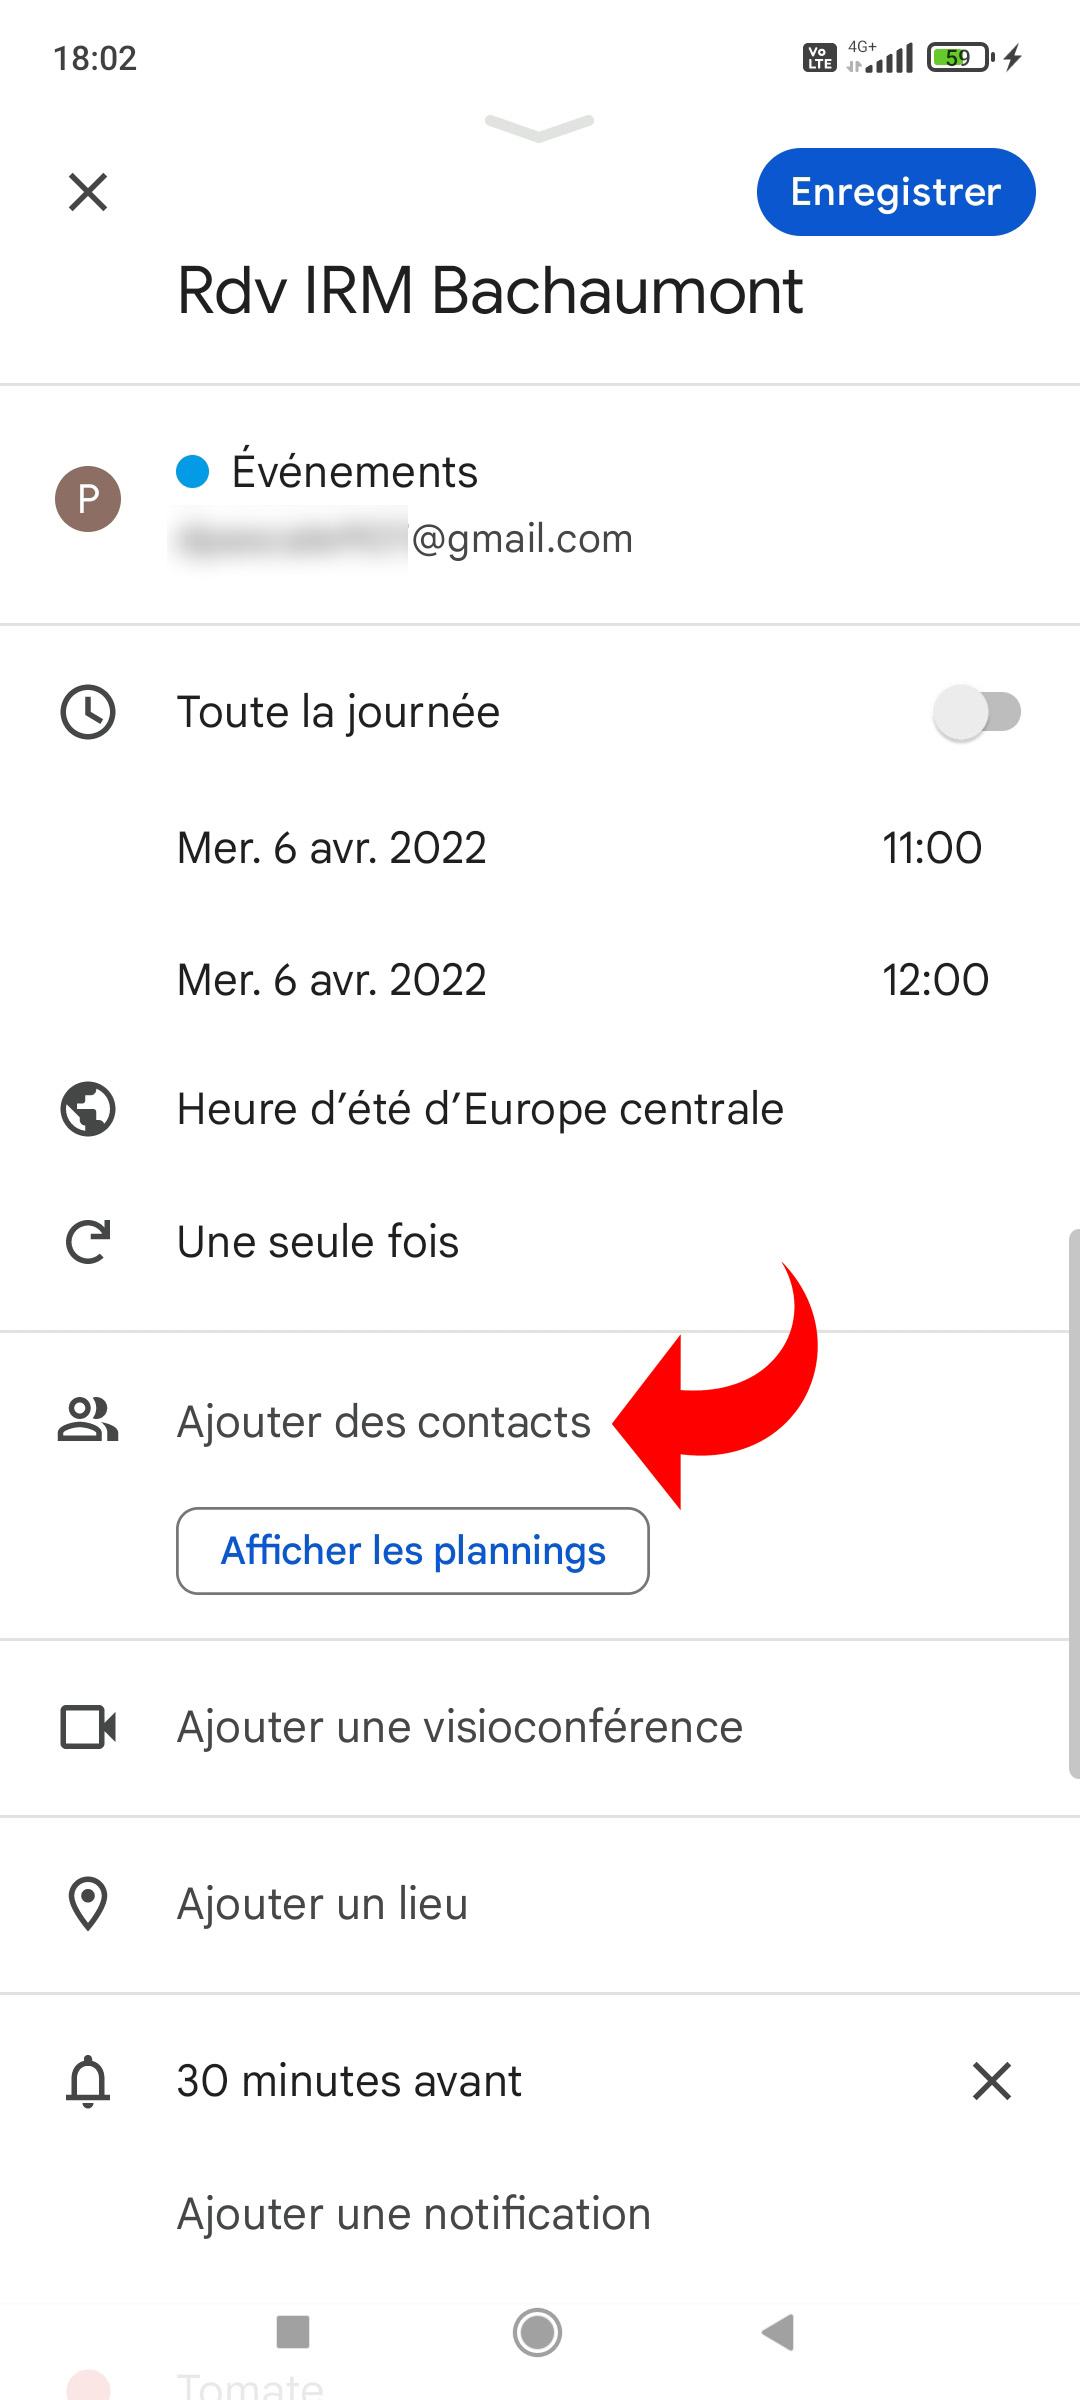Tap the Afficher les plannings button
Image resolution: width=1080 pixels, height=2400 pixels.
413,1551
